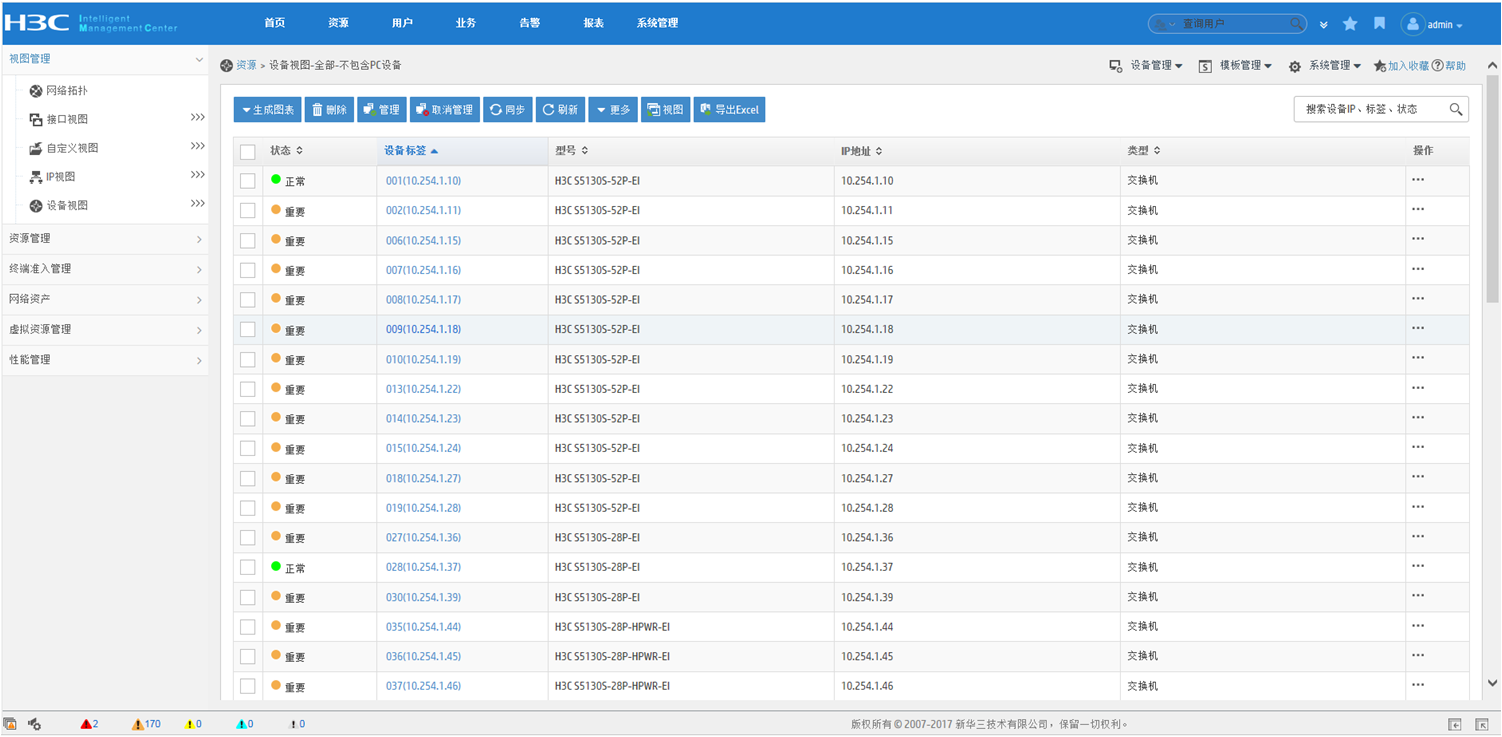
Task: Tick the checkbox for device 001(10.254.1.10)
Action: pyautogui.click(x=248, y=181)
